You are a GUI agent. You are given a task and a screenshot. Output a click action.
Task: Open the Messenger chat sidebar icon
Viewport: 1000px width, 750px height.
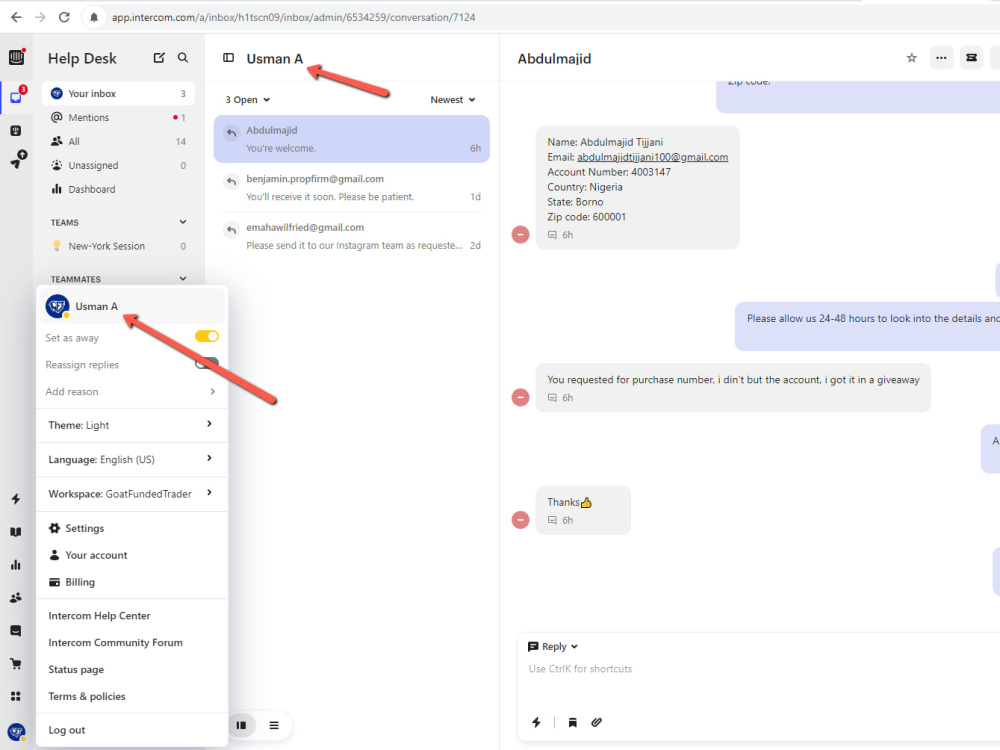click(x=16, y=631)
